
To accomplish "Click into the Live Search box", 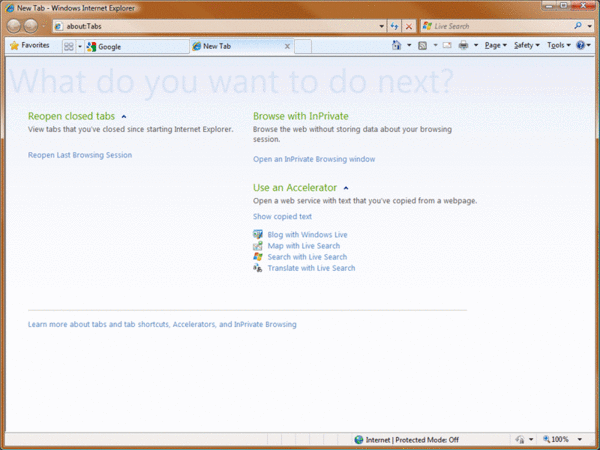I will coord(497,26).
